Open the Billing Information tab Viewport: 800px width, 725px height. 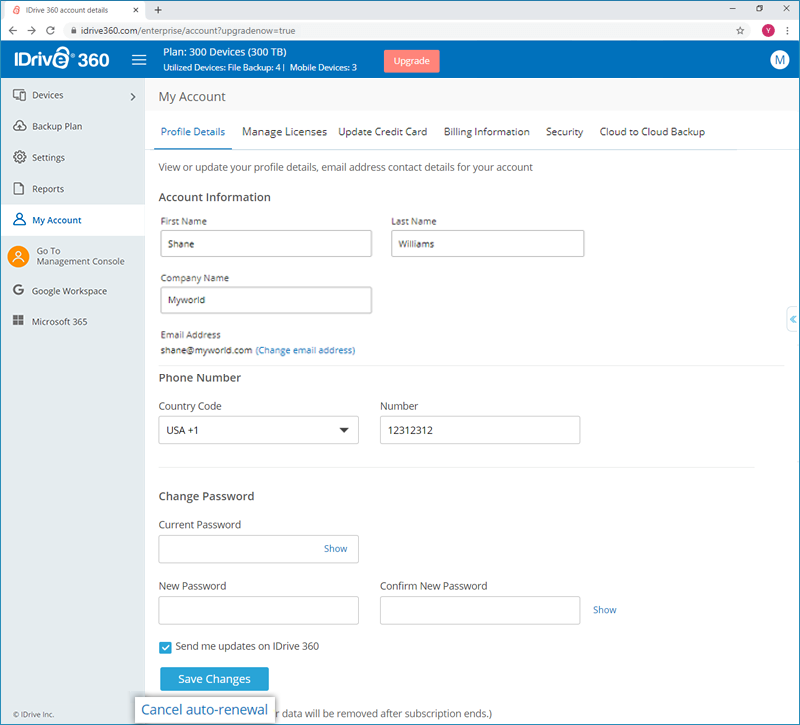(x=486, y=132)
